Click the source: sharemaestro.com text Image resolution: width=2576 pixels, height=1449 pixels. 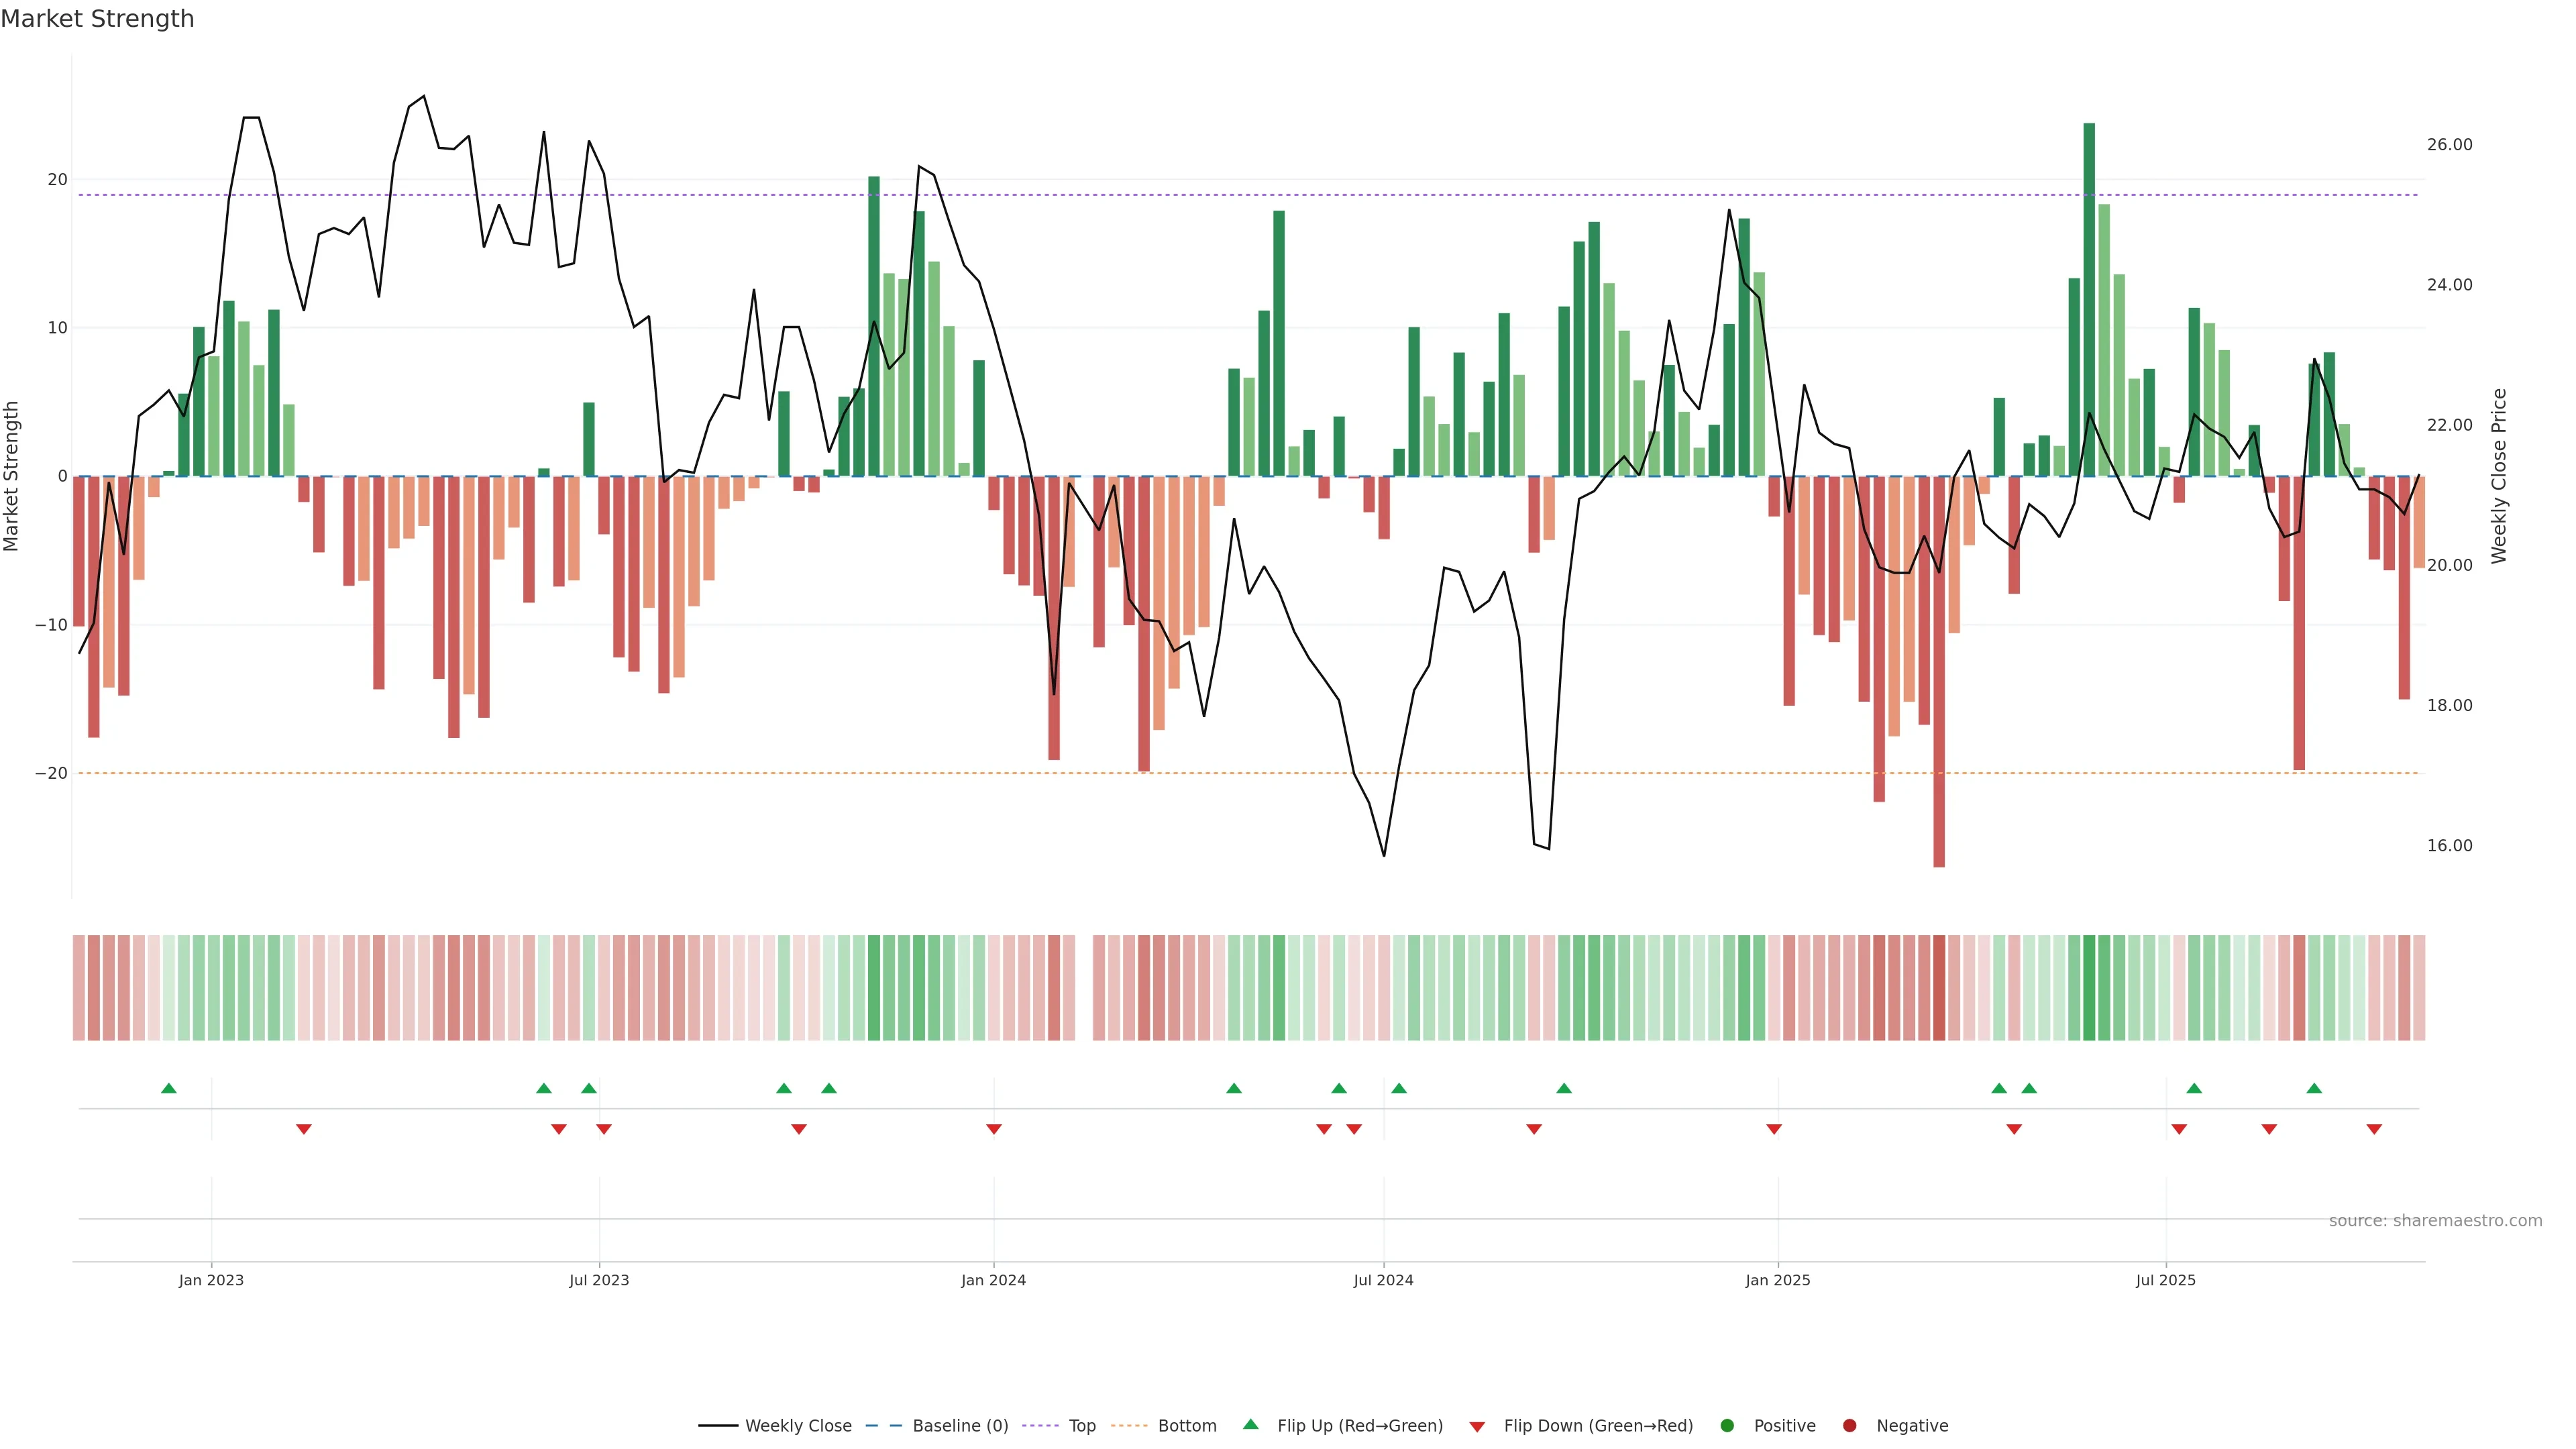click(2435, 1220)
